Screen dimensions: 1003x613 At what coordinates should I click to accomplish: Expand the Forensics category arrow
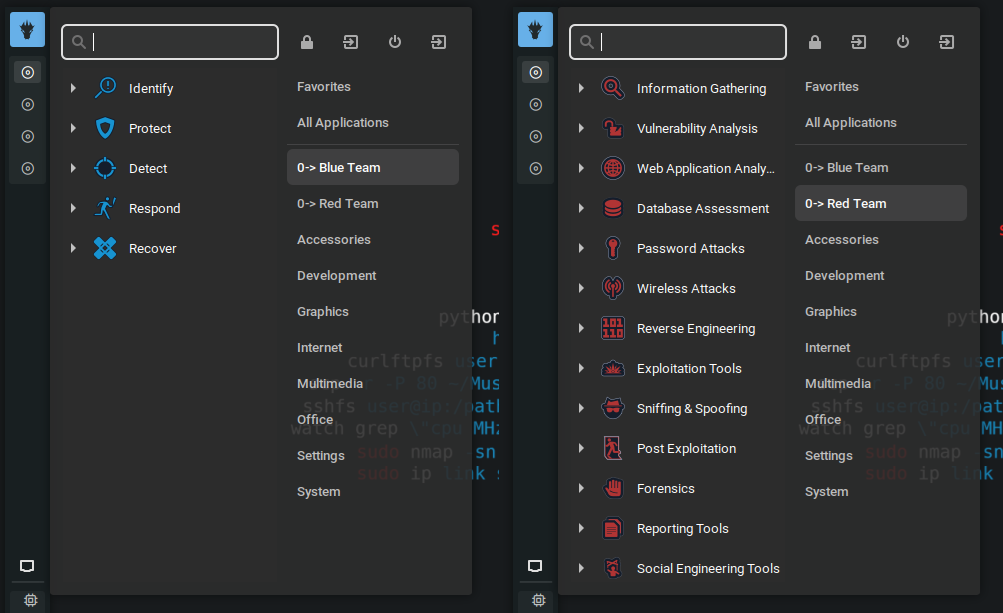582,488
